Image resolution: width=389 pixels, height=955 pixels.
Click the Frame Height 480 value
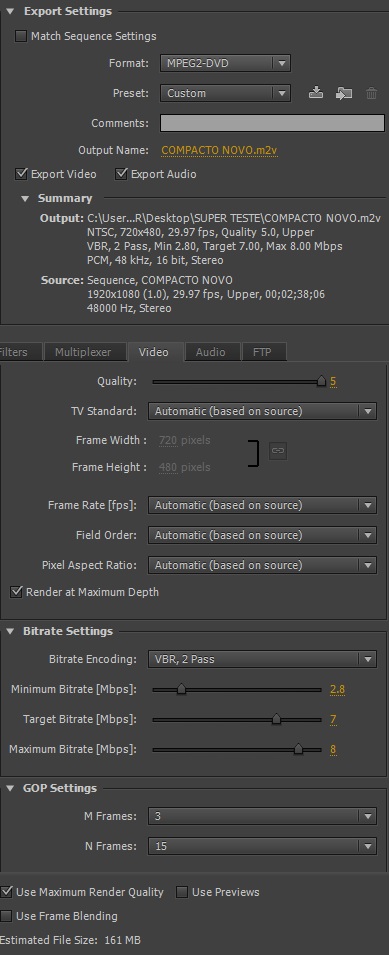[x=167, y=467]
